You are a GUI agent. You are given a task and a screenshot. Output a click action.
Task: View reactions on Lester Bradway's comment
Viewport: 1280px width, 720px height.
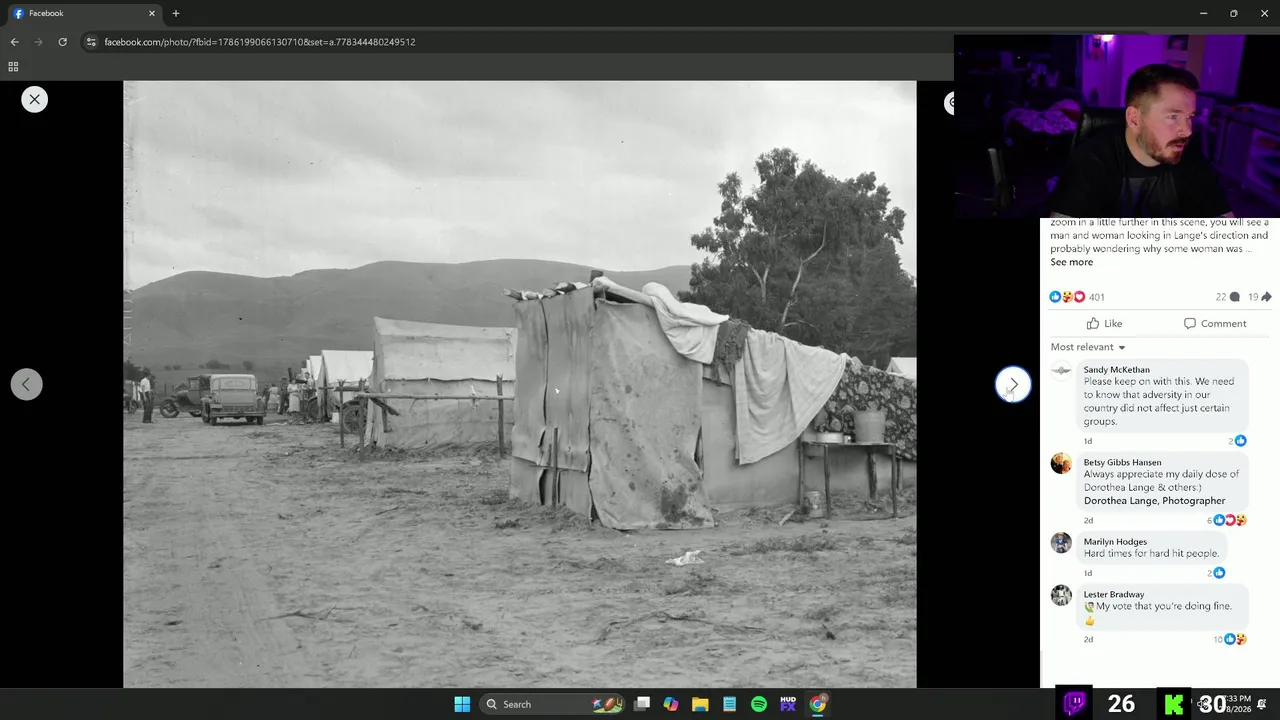pos(1230,639)
